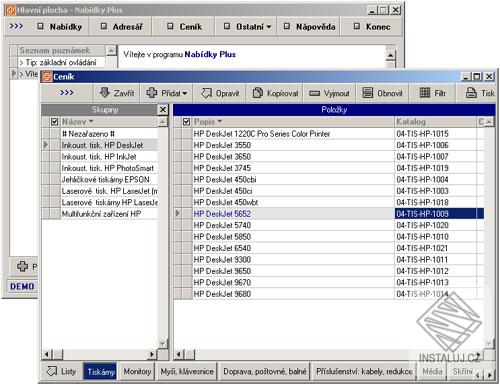Open the Filtr grid icon
The width and height of the screenshot is (500, 385).
pos(424,93)
